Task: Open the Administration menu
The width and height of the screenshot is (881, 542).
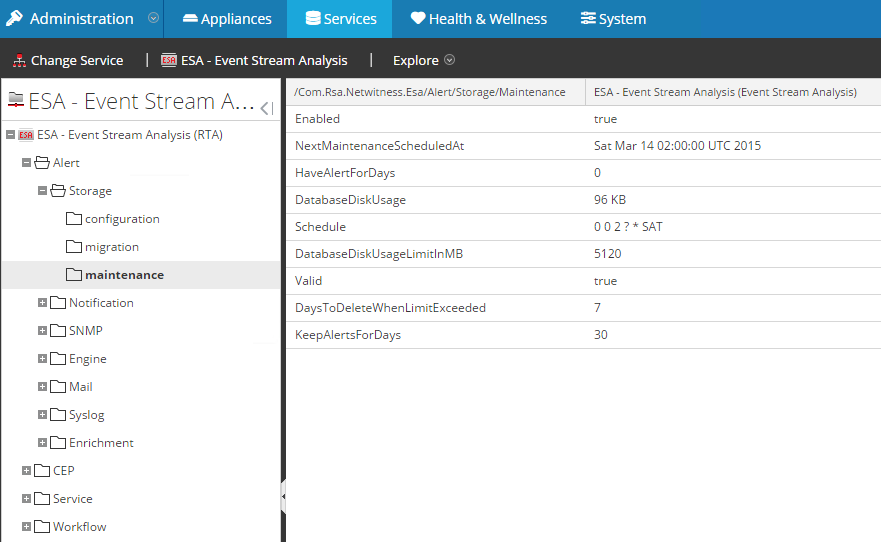Action: [81, 19]
